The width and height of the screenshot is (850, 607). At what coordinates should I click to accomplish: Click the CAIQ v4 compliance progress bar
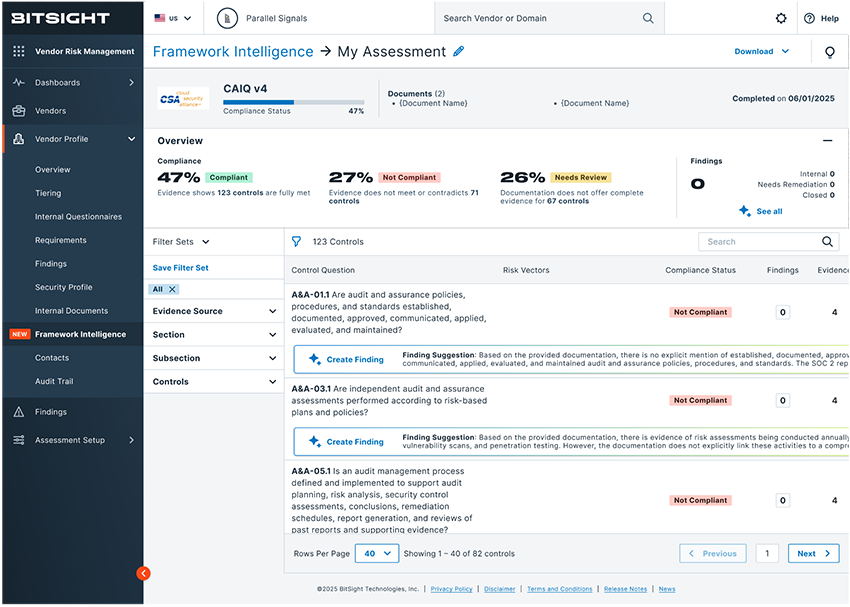293,102
